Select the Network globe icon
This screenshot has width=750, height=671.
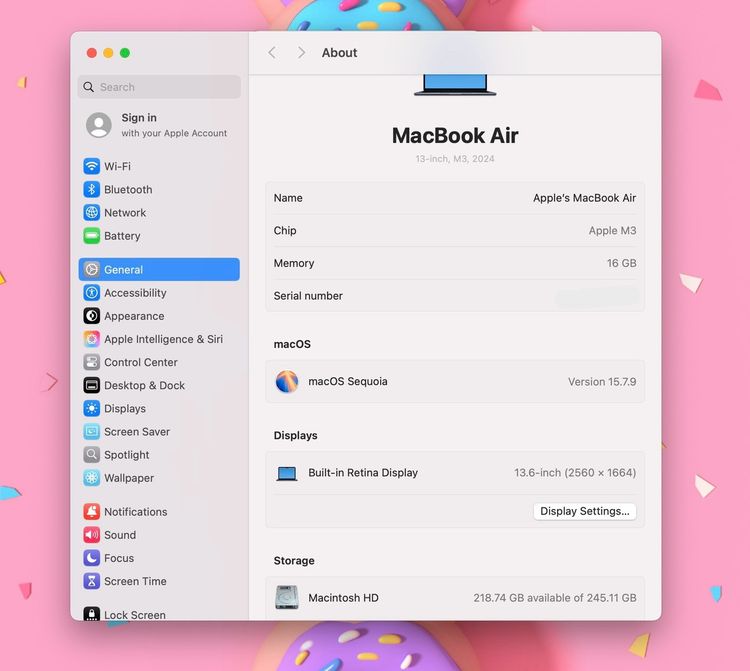pyautogui.click(x=91, y=212)
